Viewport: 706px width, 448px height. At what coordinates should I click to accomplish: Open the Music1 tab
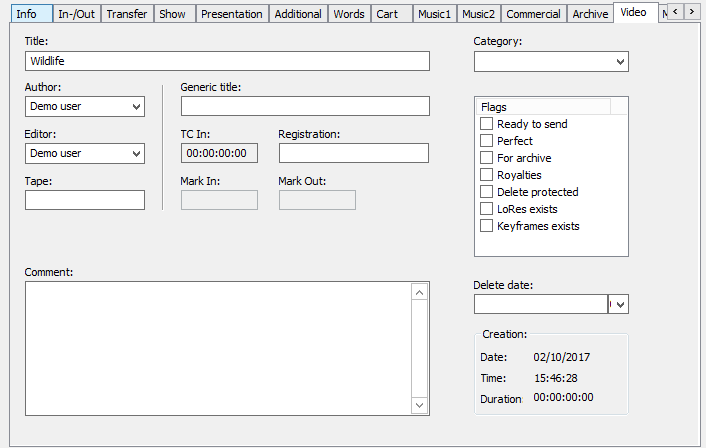pos(434,14)
